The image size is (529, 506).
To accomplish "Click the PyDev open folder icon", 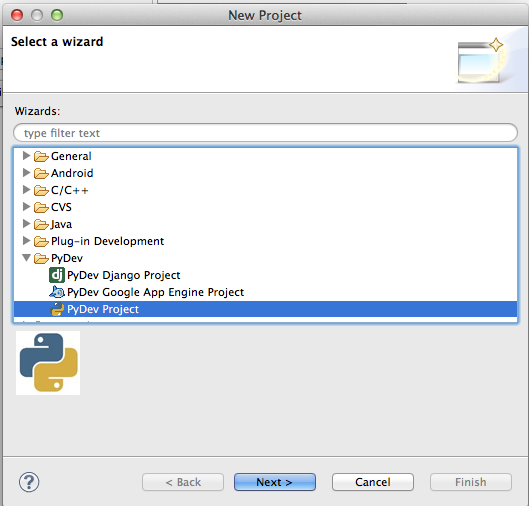I will pyautogui.click(x=41, y=258).
